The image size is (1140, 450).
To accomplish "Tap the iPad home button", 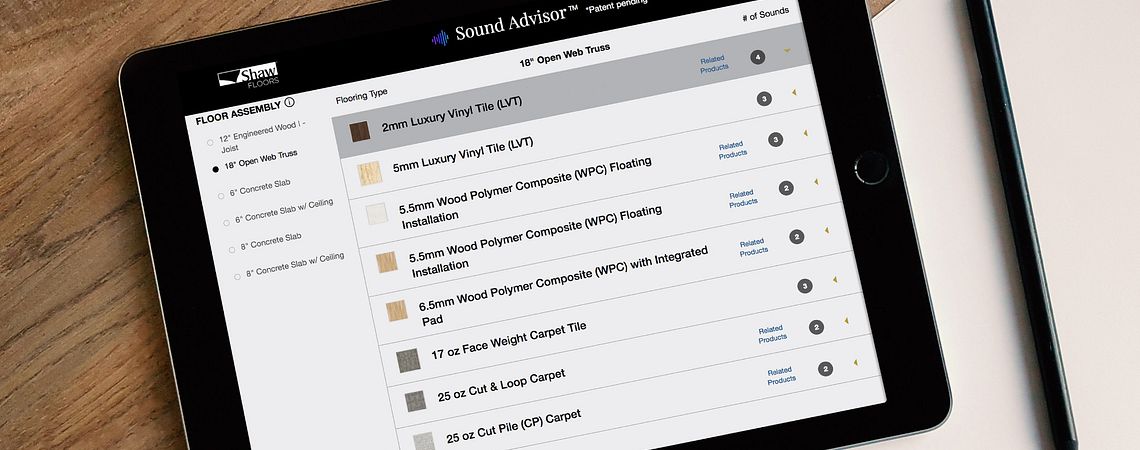I will (x=871, y=167).
